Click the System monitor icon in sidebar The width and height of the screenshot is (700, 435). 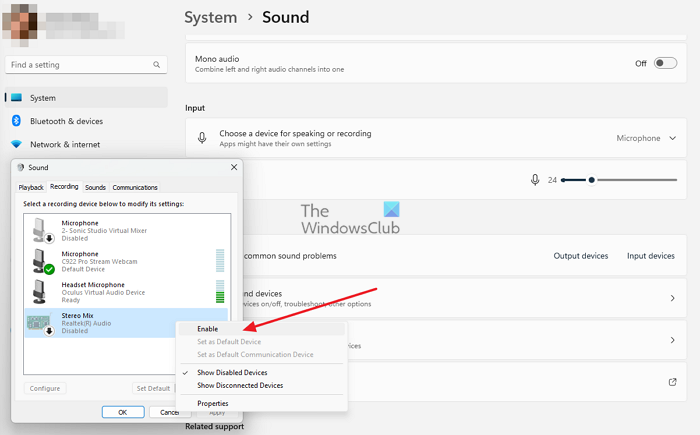(x=16, y=98)
